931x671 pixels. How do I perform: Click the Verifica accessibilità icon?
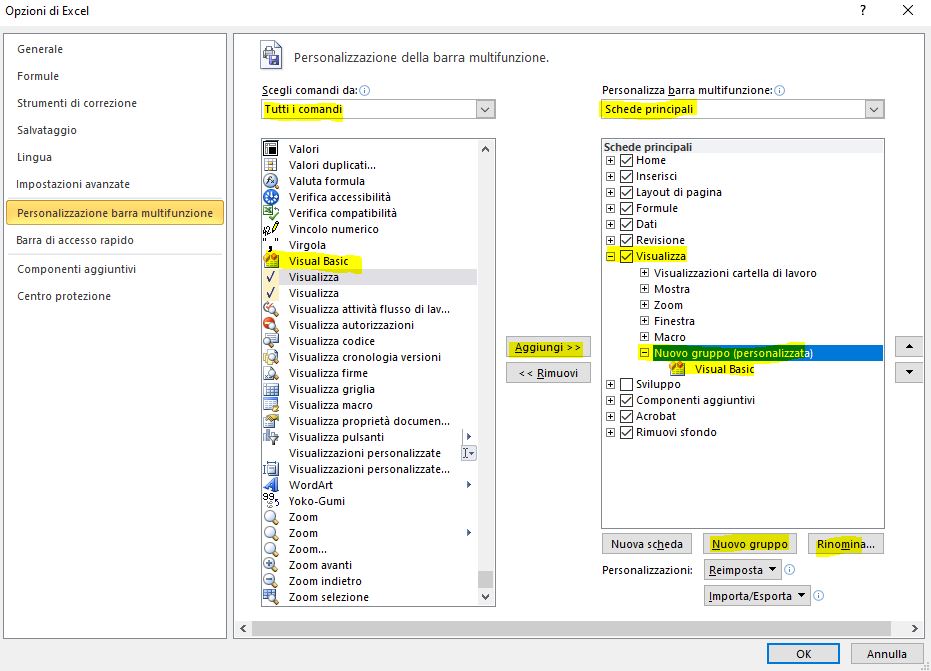pyautogui.click(x=271, y=197)
